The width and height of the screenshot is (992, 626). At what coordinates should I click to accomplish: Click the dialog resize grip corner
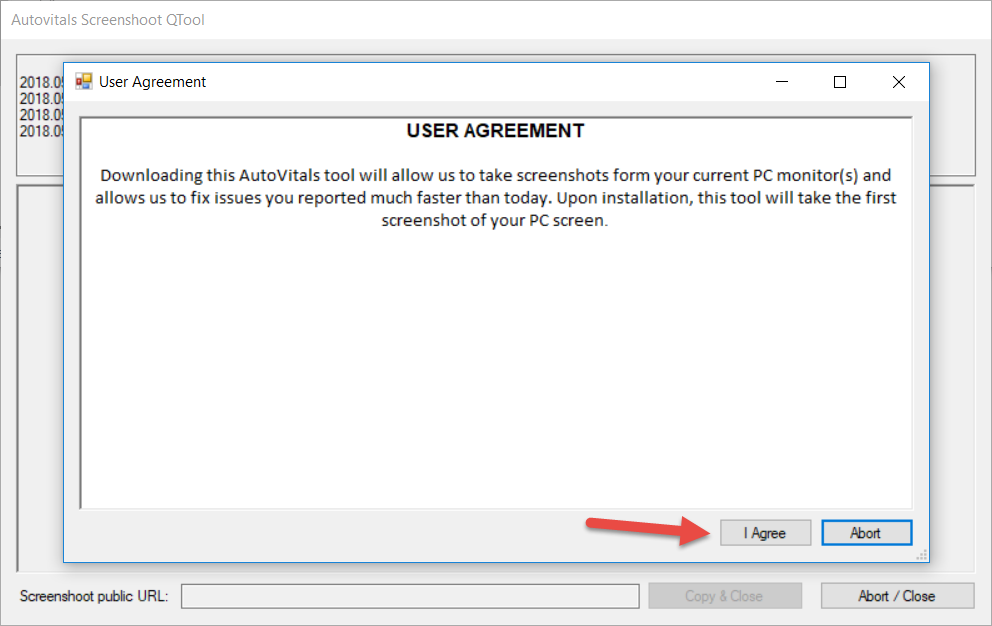click(922, 555)
